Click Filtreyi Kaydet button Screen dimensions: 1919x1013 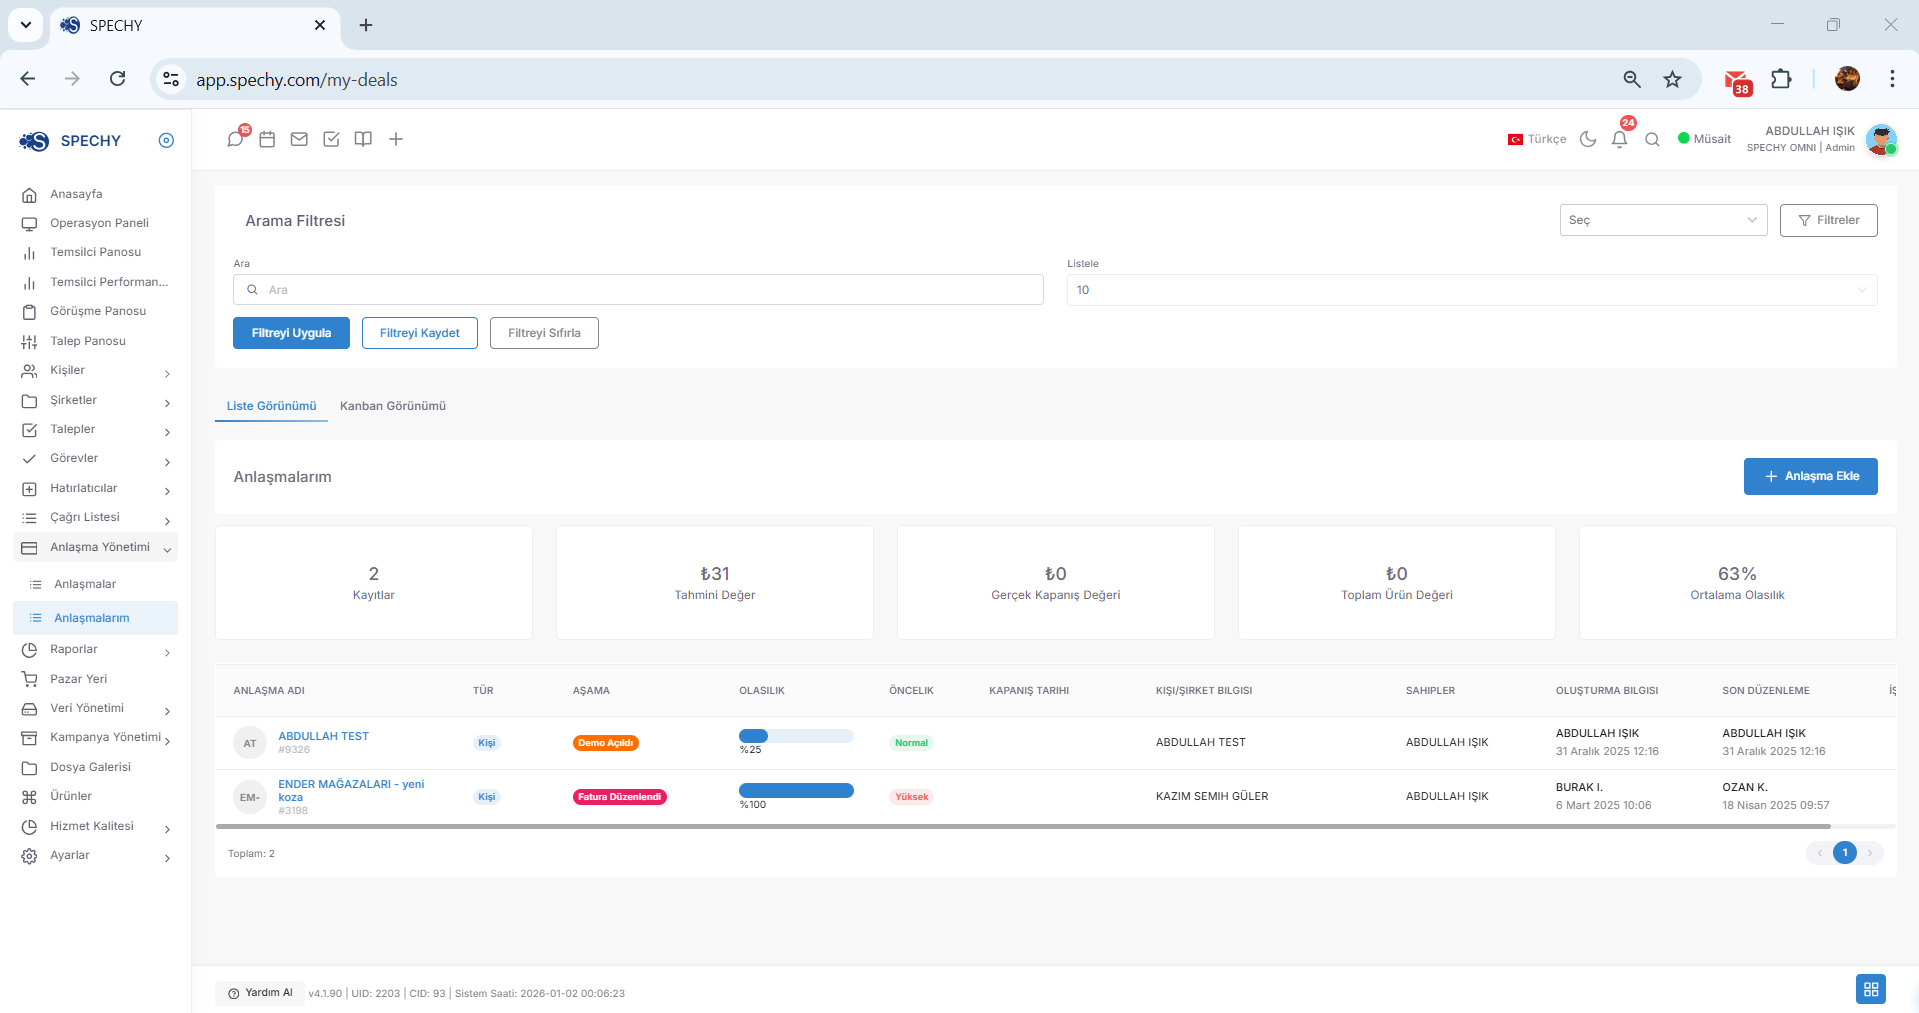coord(420,333)
